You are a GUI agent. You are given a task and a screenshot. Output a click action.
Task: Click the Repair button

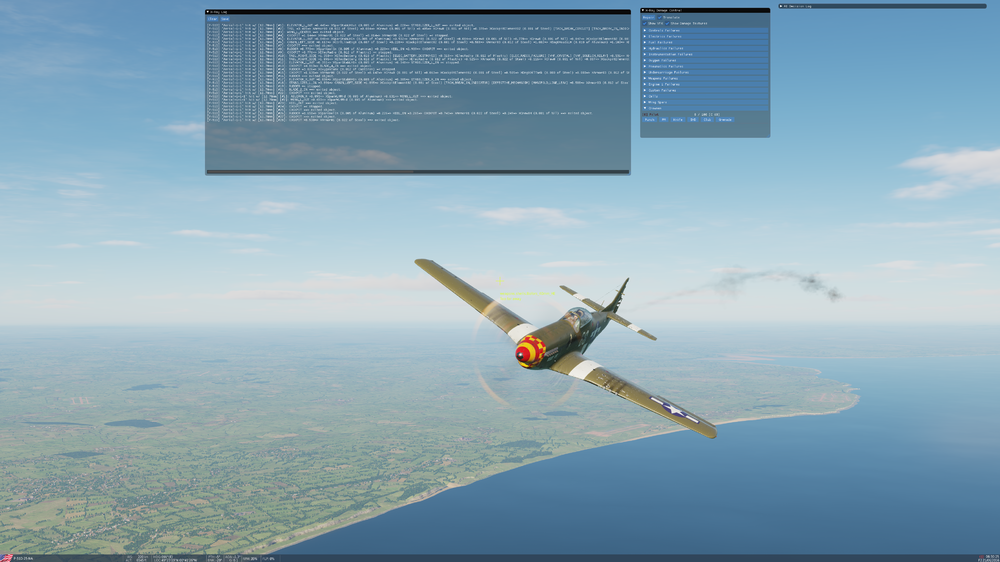coord(649,17)
